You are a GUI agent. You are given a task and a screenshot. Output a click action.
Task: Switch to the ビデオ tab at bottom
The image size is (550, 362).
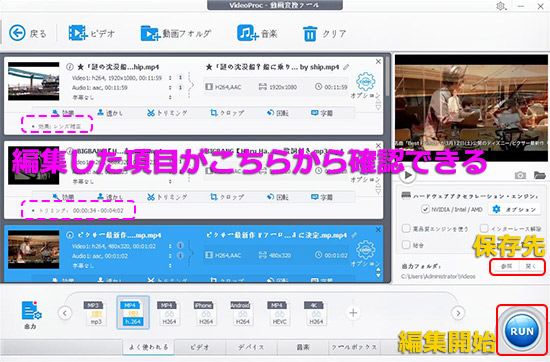[x=200, y=347]
